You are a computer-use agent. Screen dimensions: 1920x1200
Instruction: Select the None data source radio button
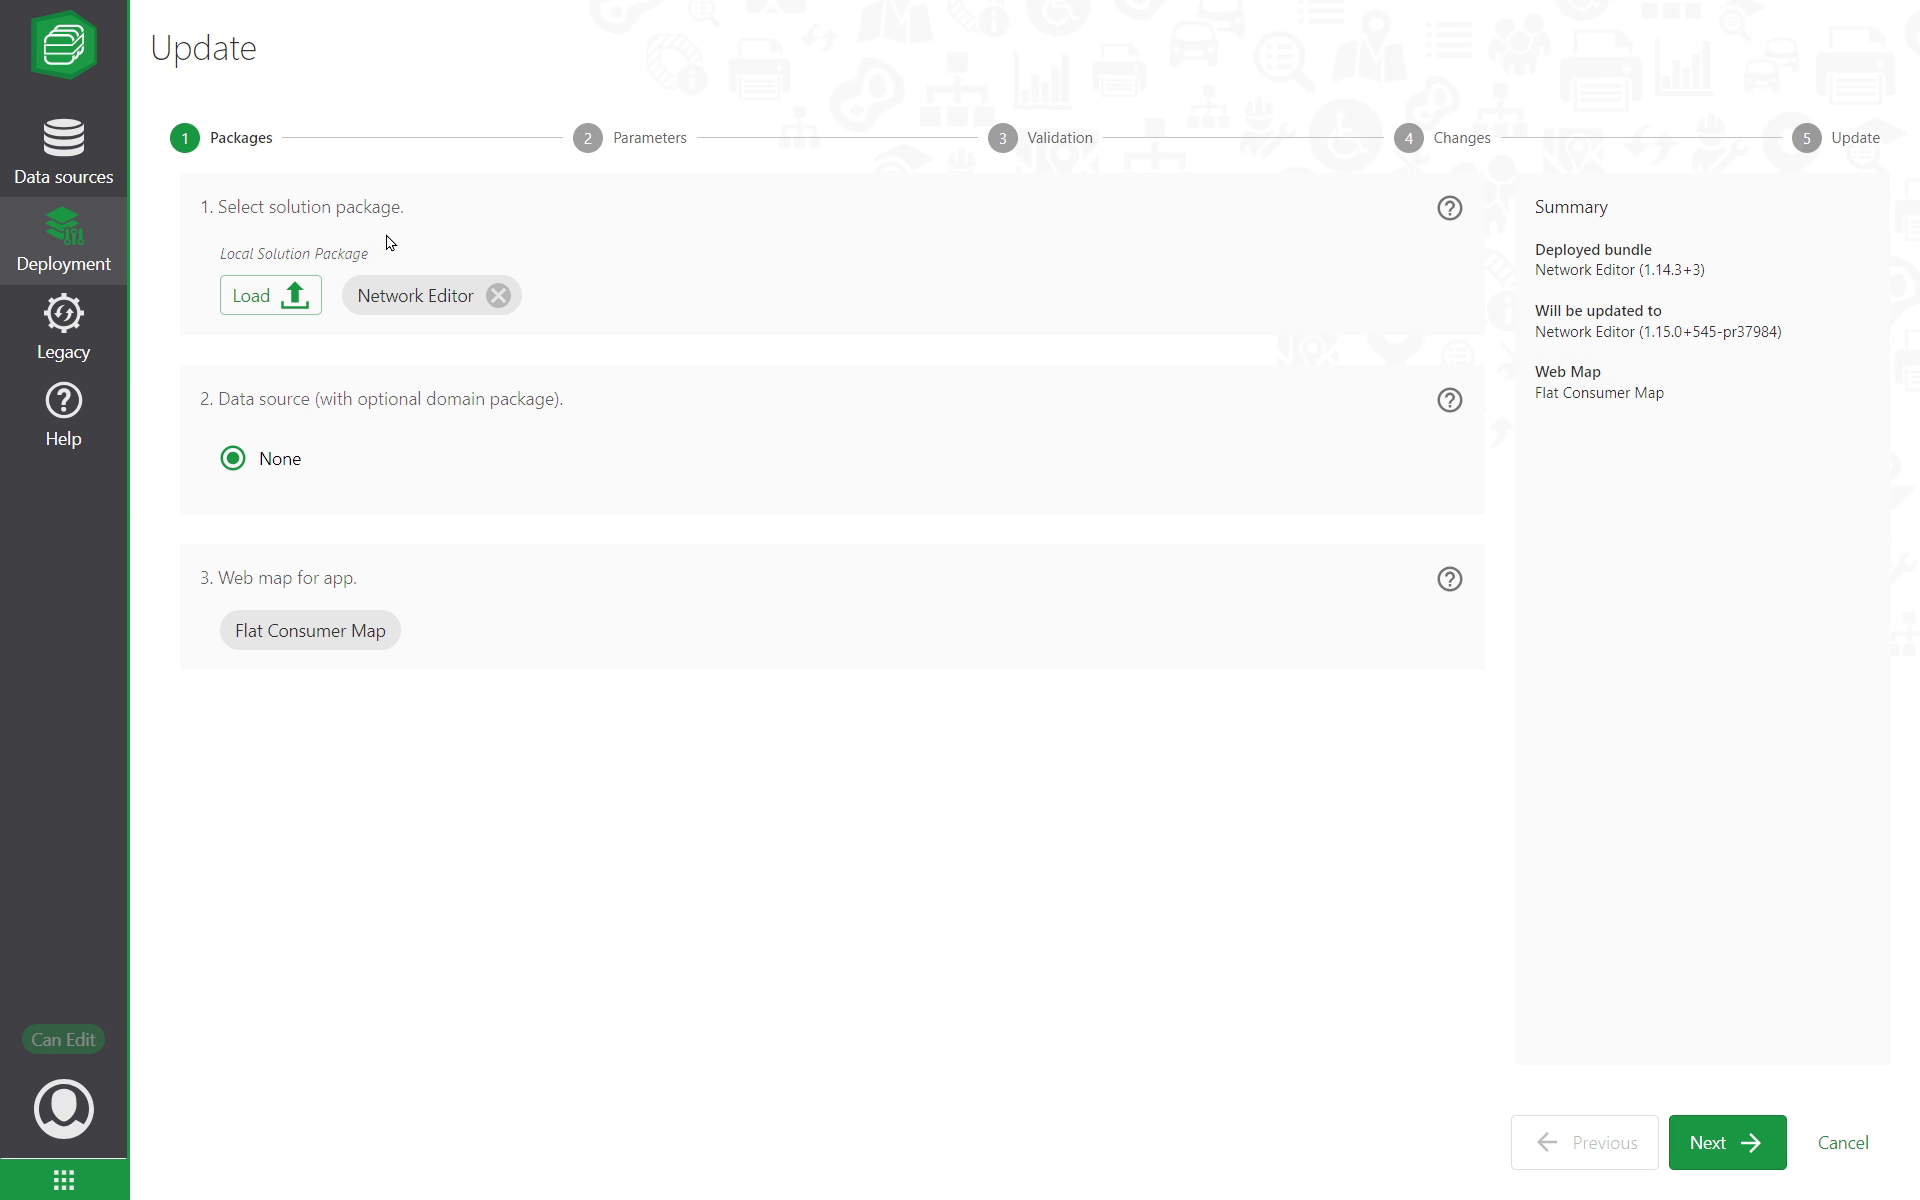pyautogui.click(x=233, y=459)
